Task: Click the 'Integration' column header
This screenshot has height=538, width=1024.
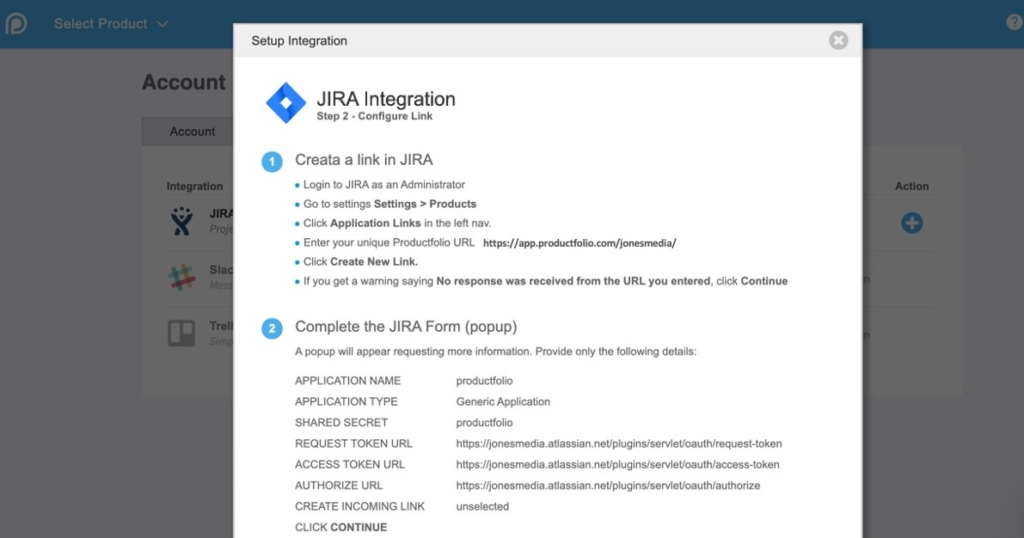Action: click(x=195, y=186)
